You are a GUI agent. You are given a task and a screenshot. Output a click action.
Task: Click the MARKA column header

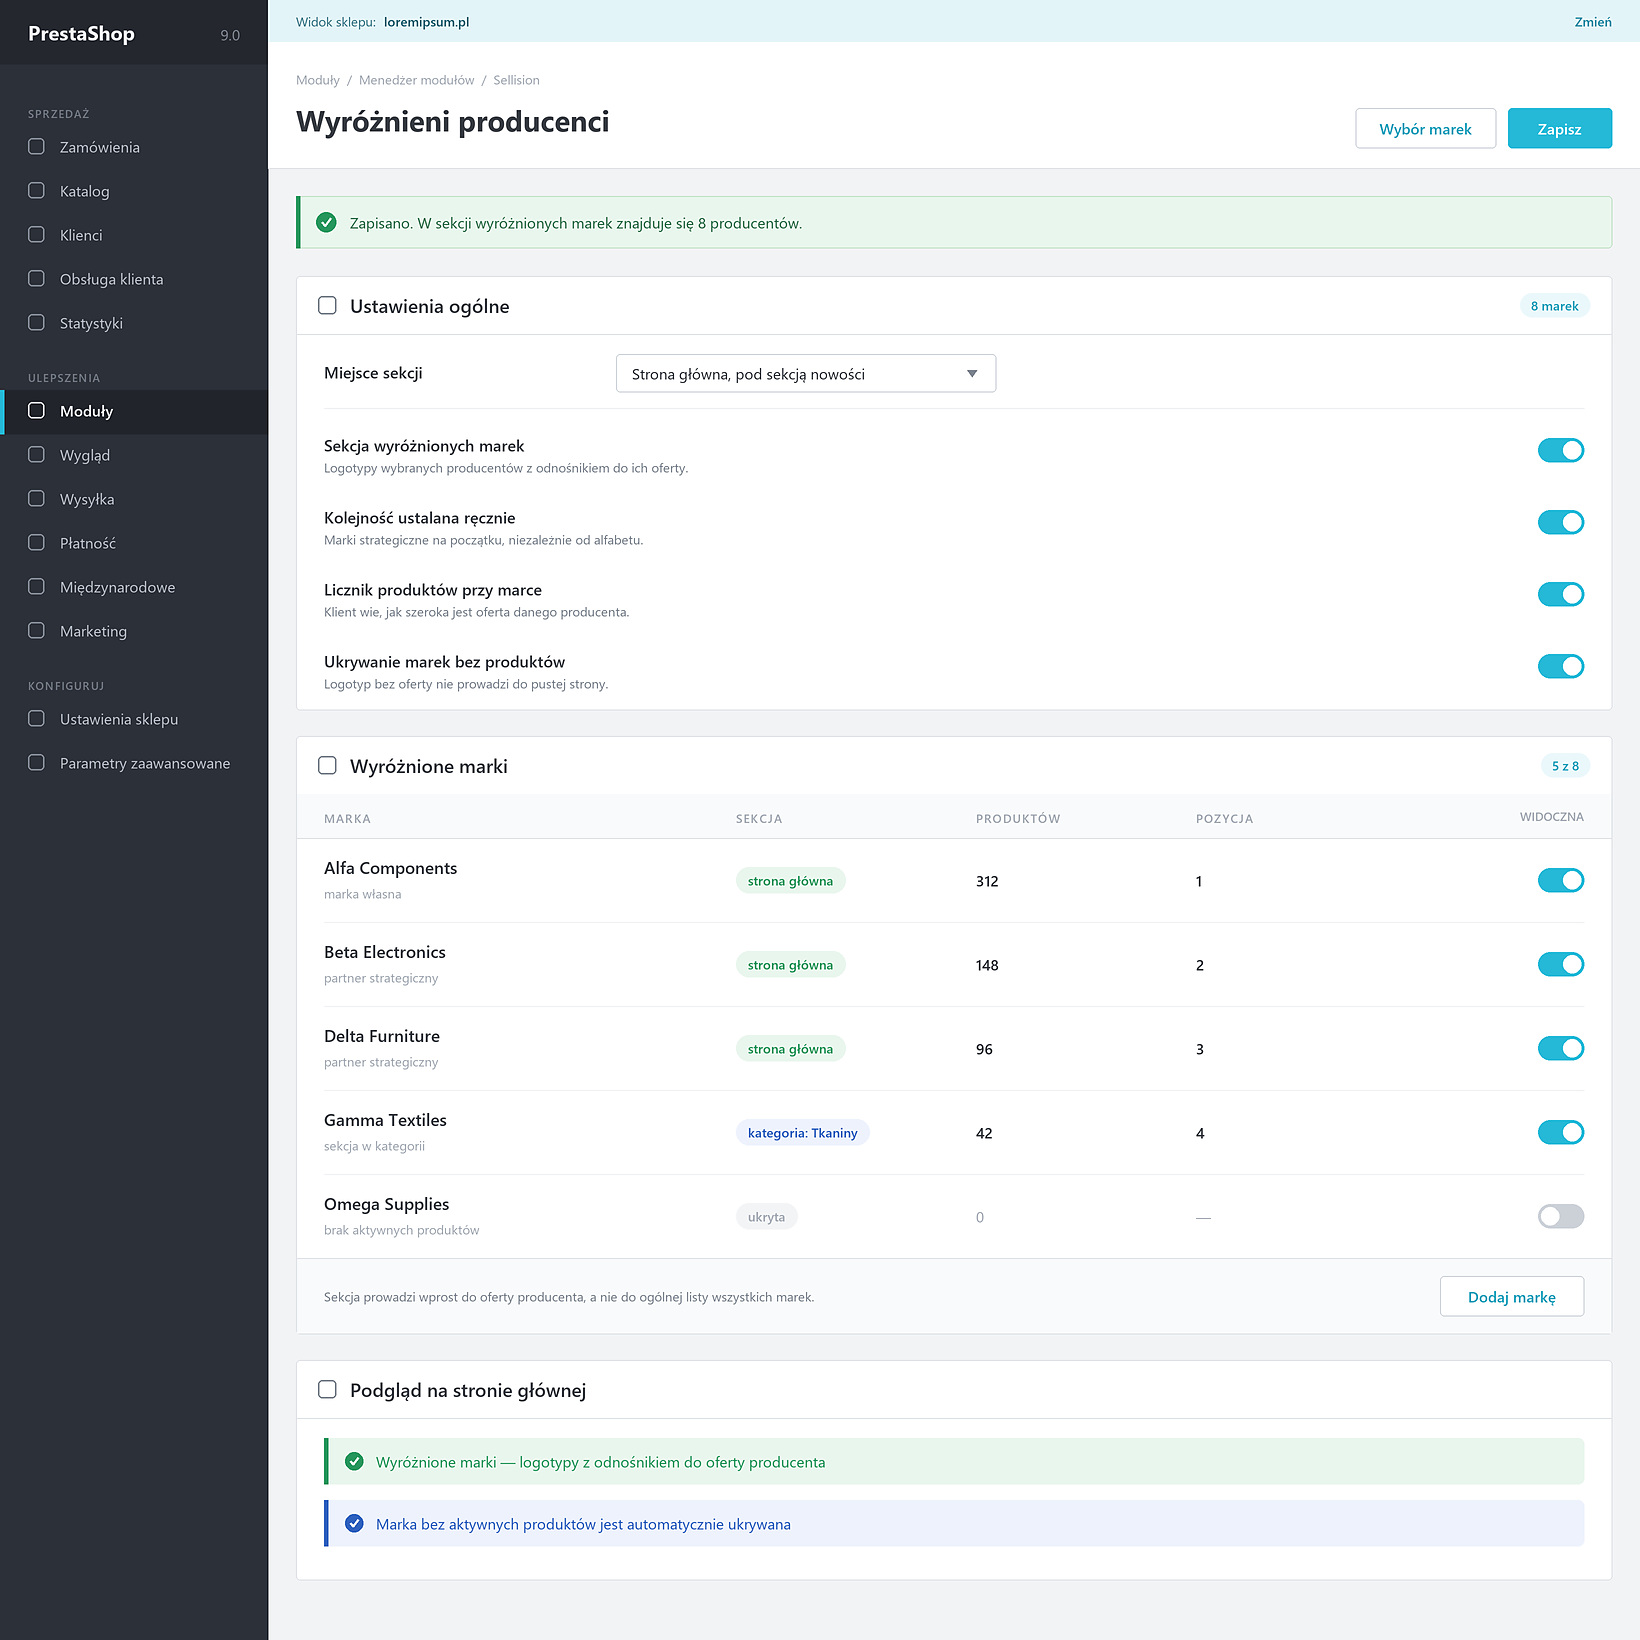pyautogui.click(x=347, y=819)
